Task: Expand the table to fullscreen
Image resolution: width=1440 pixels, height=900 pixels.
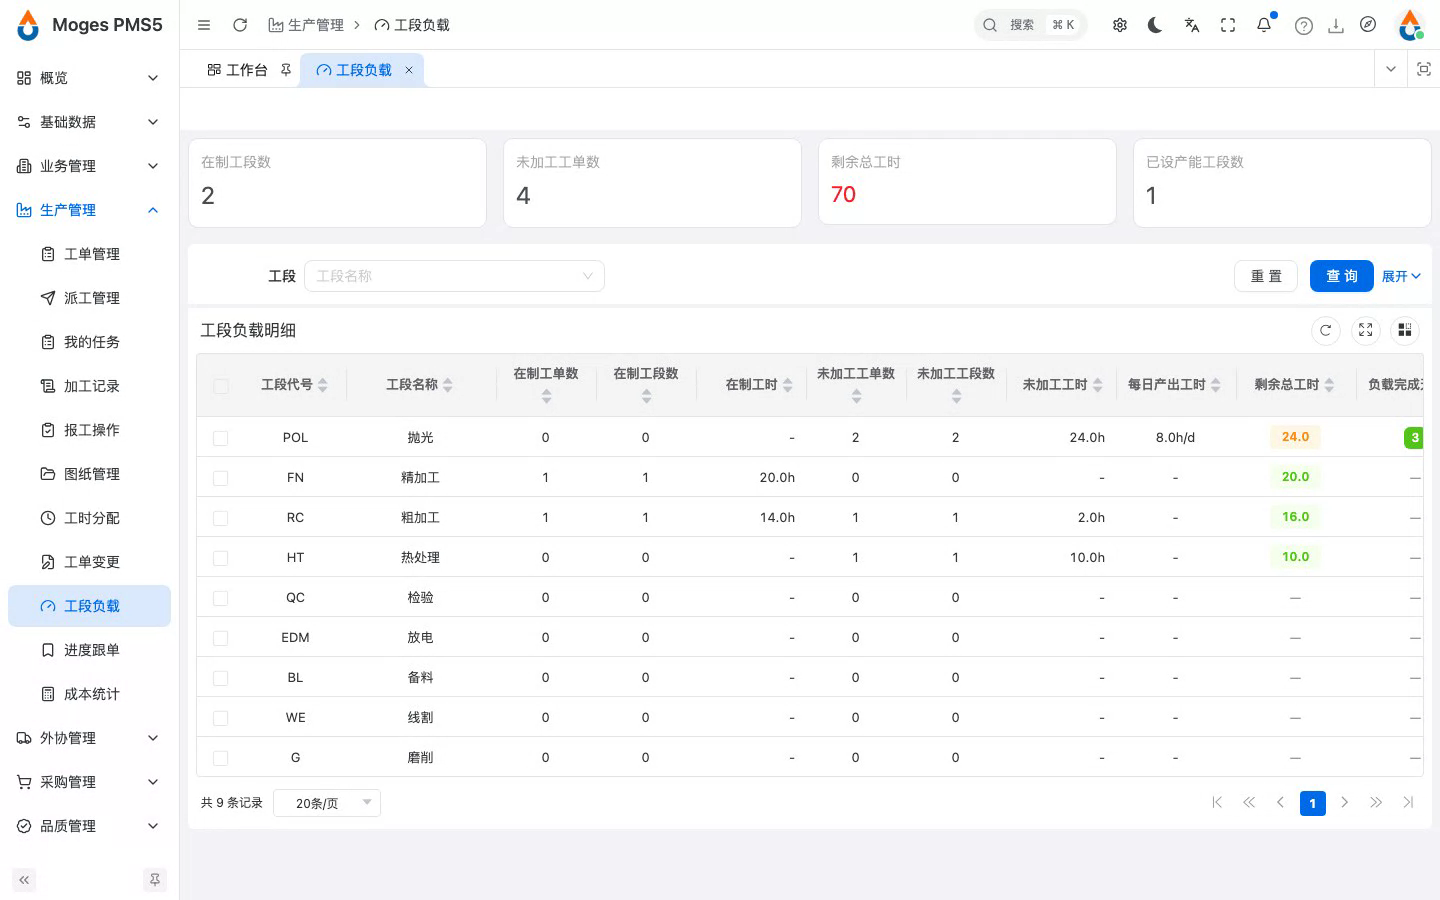Action: 1366,330
